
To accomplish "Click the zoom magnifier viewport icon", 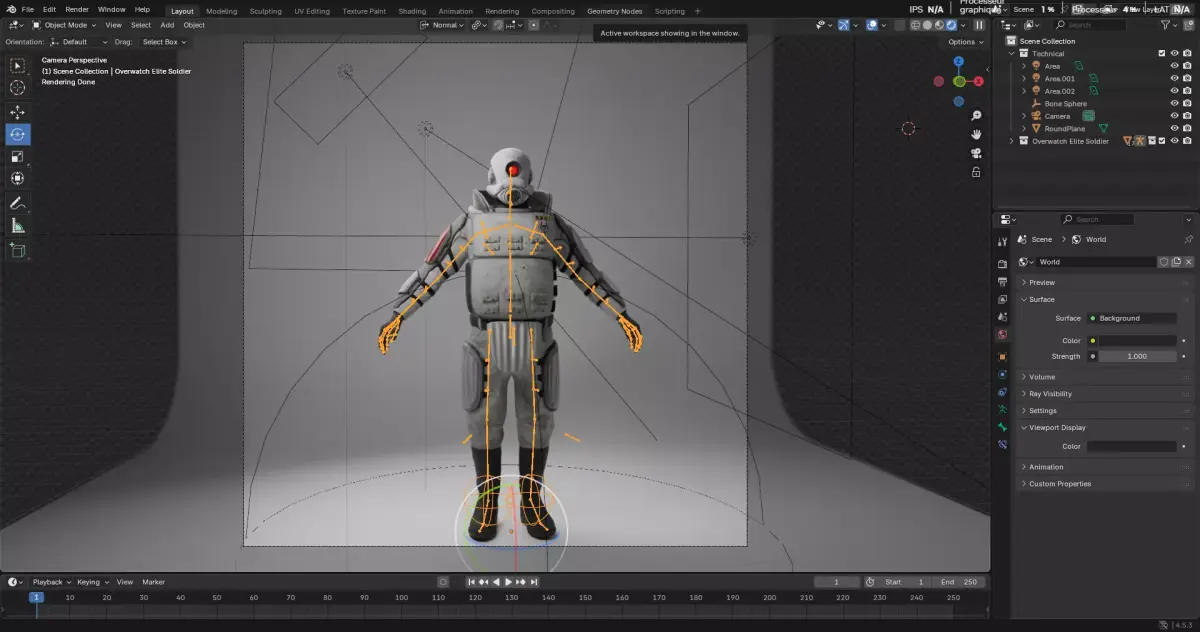I will pos(976,115).
